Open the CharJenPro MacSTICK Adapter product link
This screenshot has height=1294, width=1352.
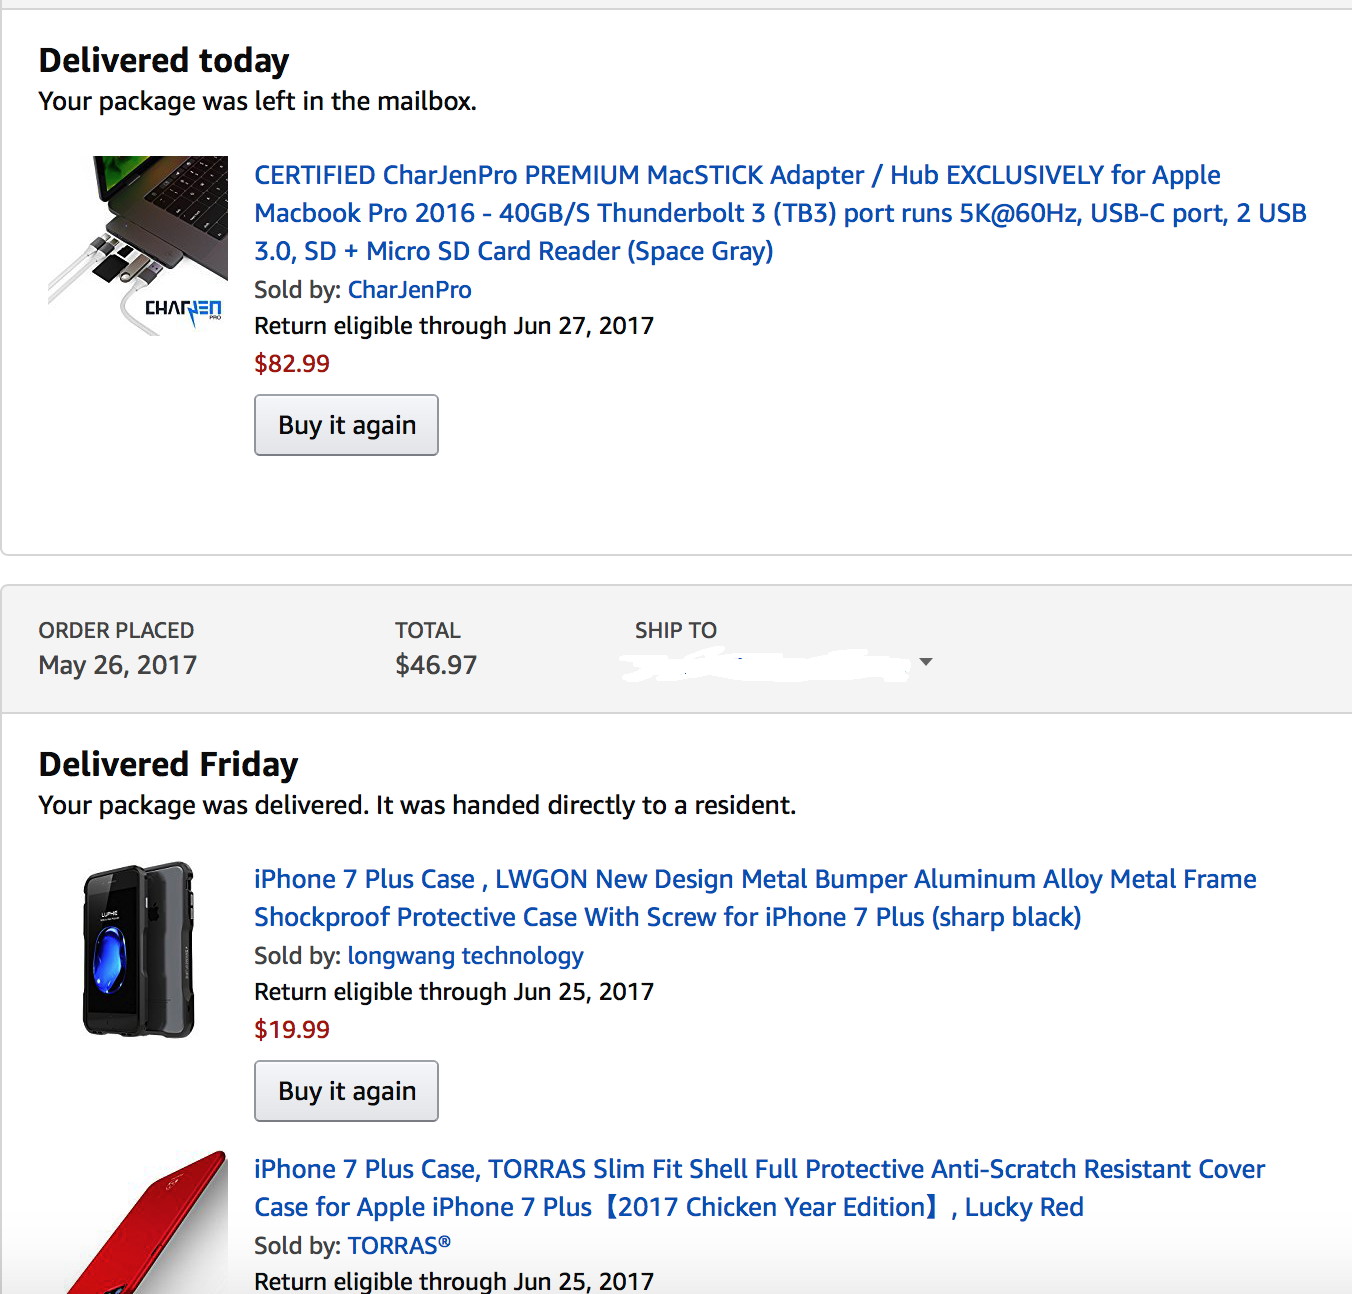(780, 213)
